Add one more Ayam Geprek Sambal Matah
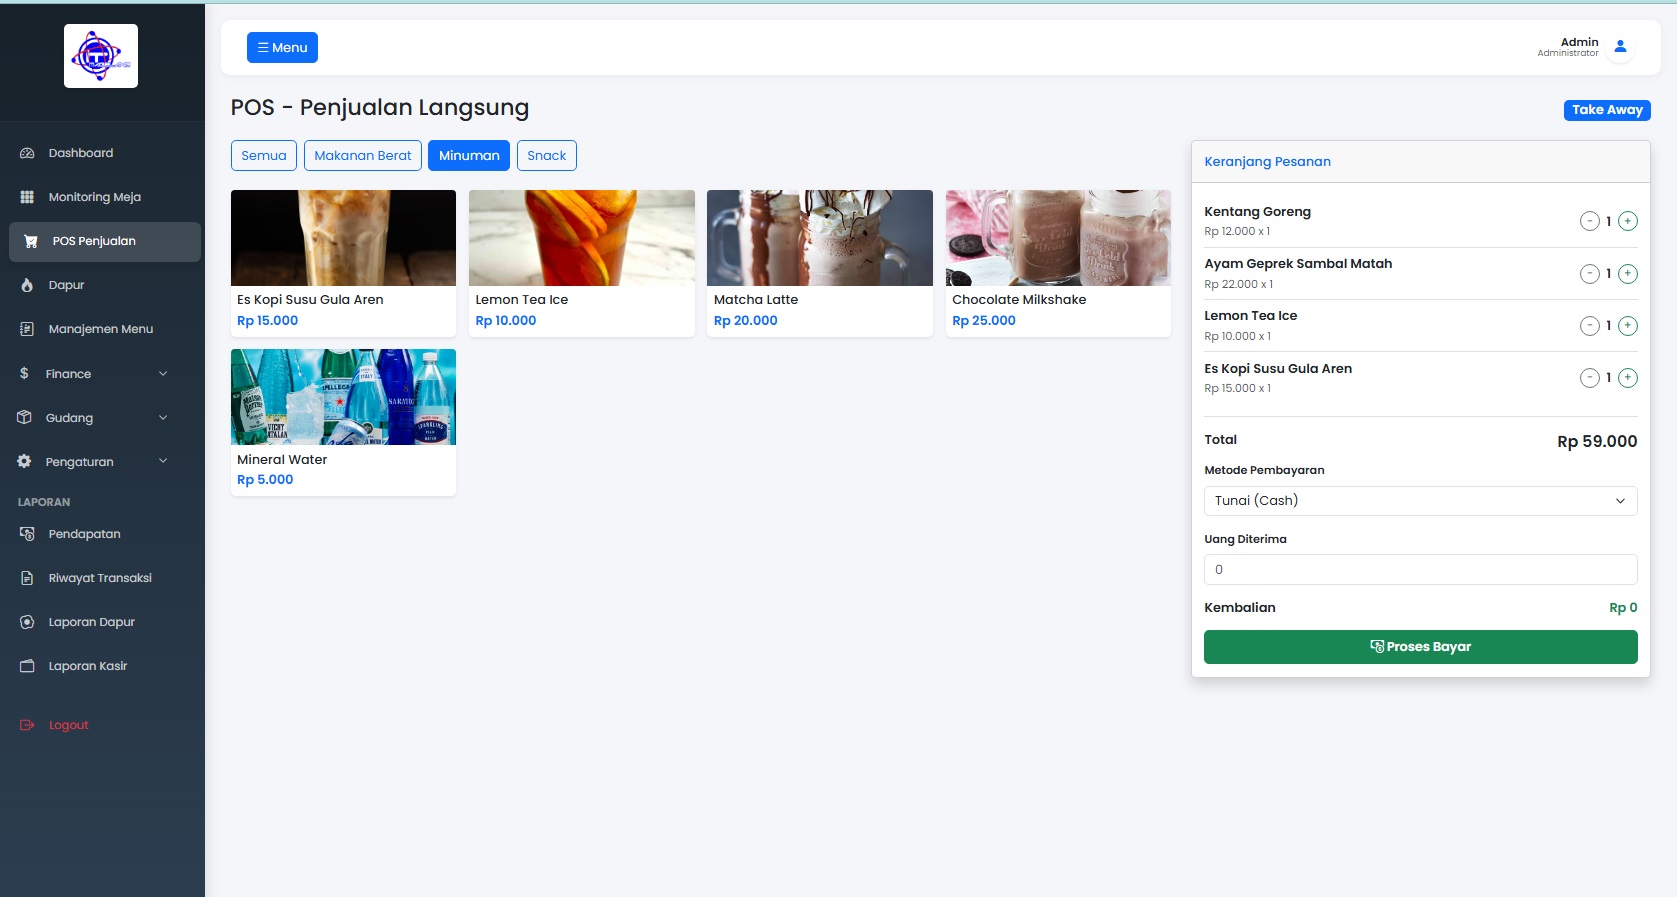 click(1628, 273)
